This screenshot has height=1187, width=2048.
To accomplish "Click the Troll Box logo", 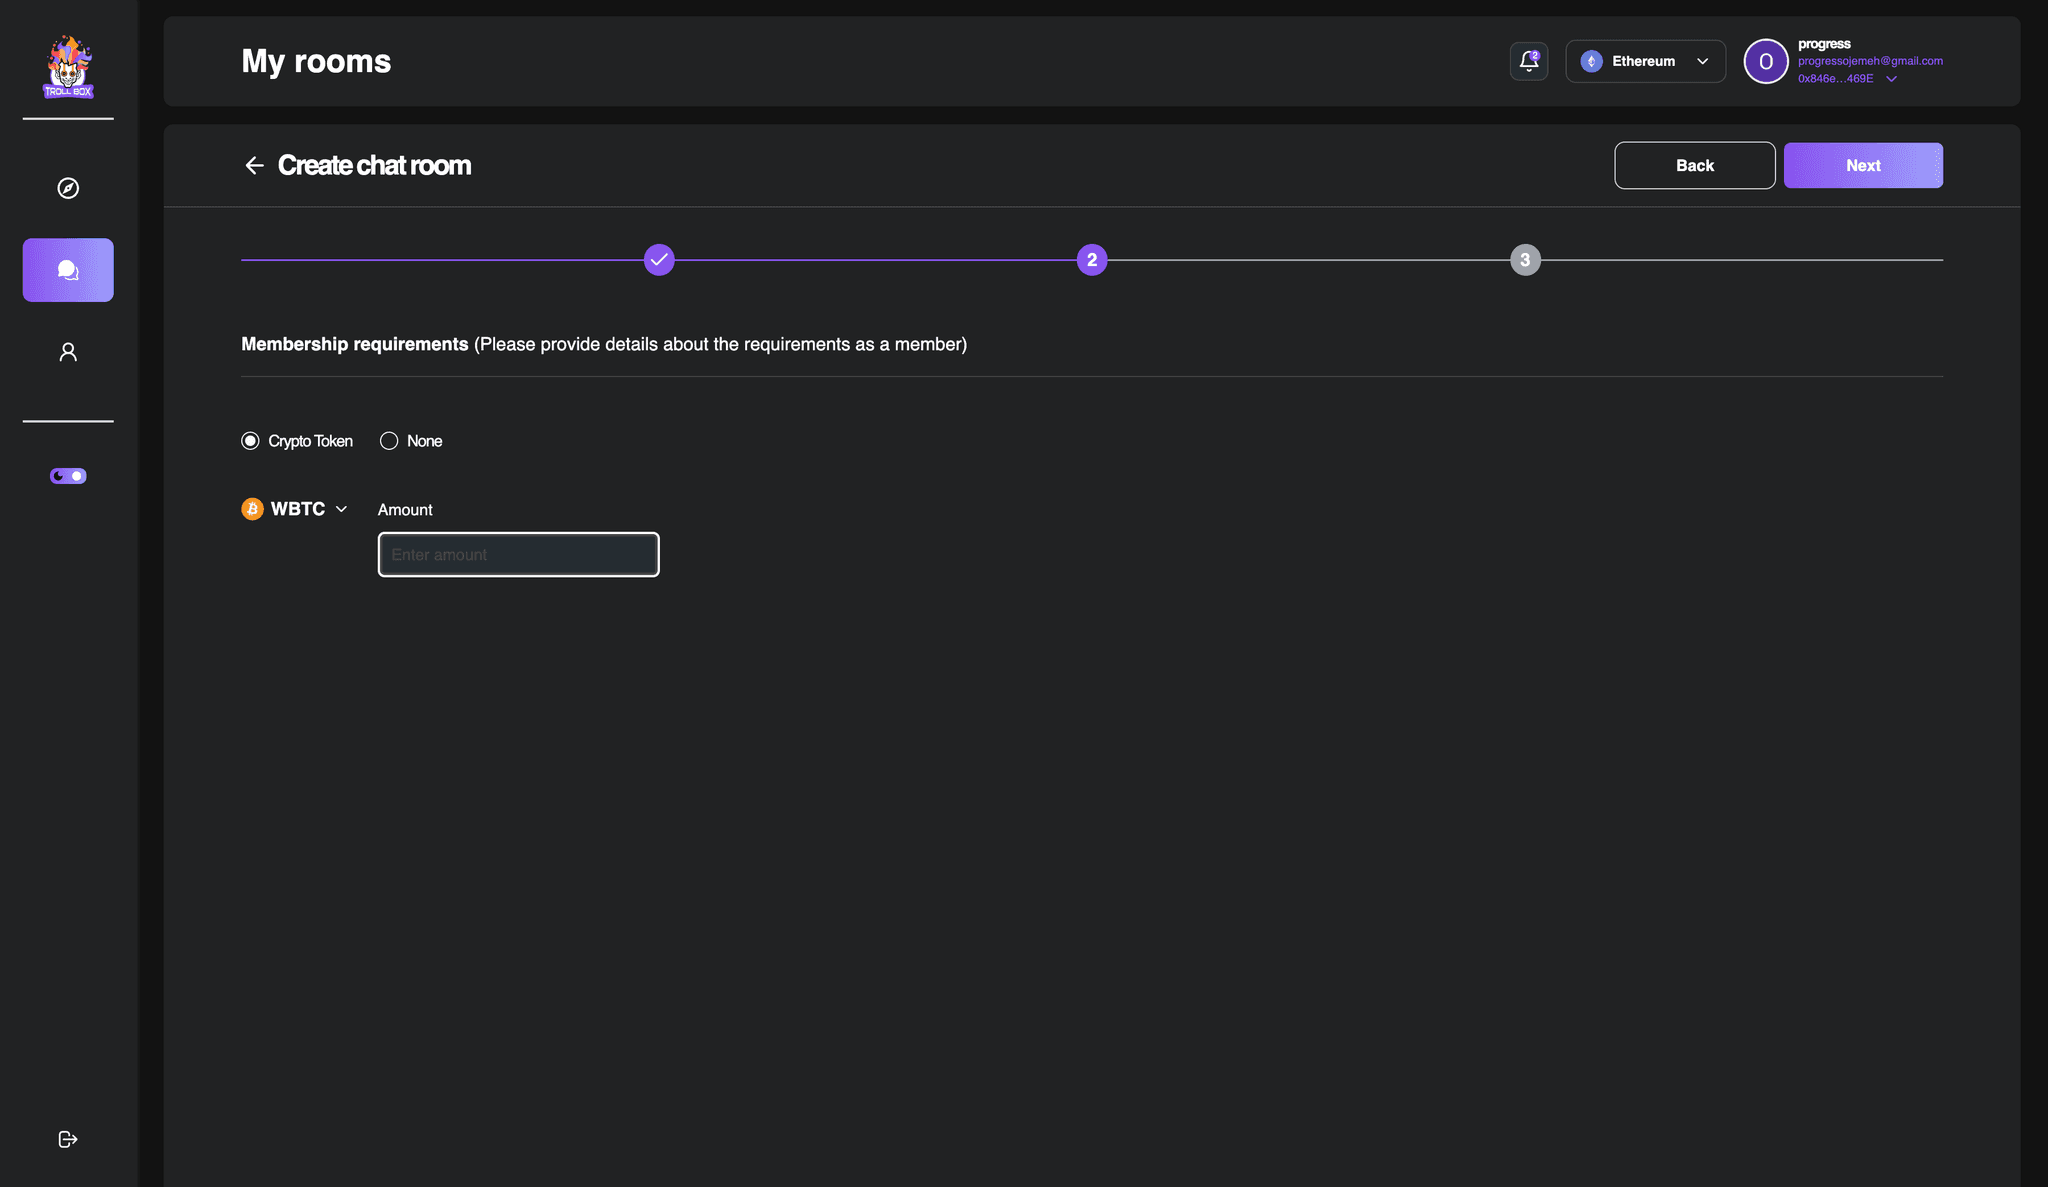I will (68, 67).
